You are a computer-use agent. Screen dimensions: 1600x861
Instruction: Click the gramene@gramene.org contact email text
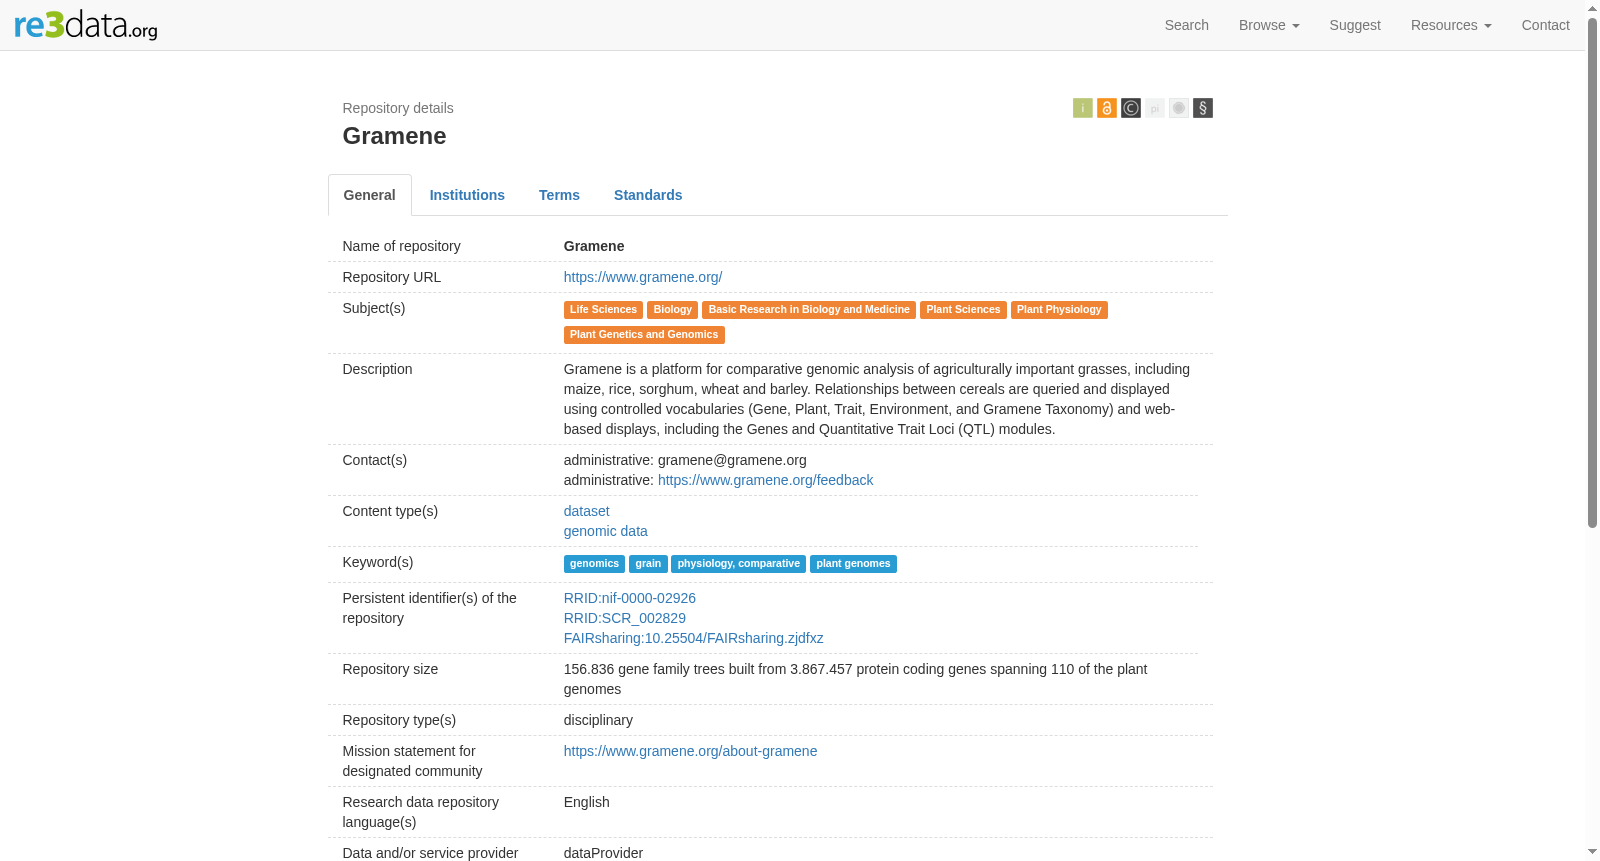tap(732, 460)
